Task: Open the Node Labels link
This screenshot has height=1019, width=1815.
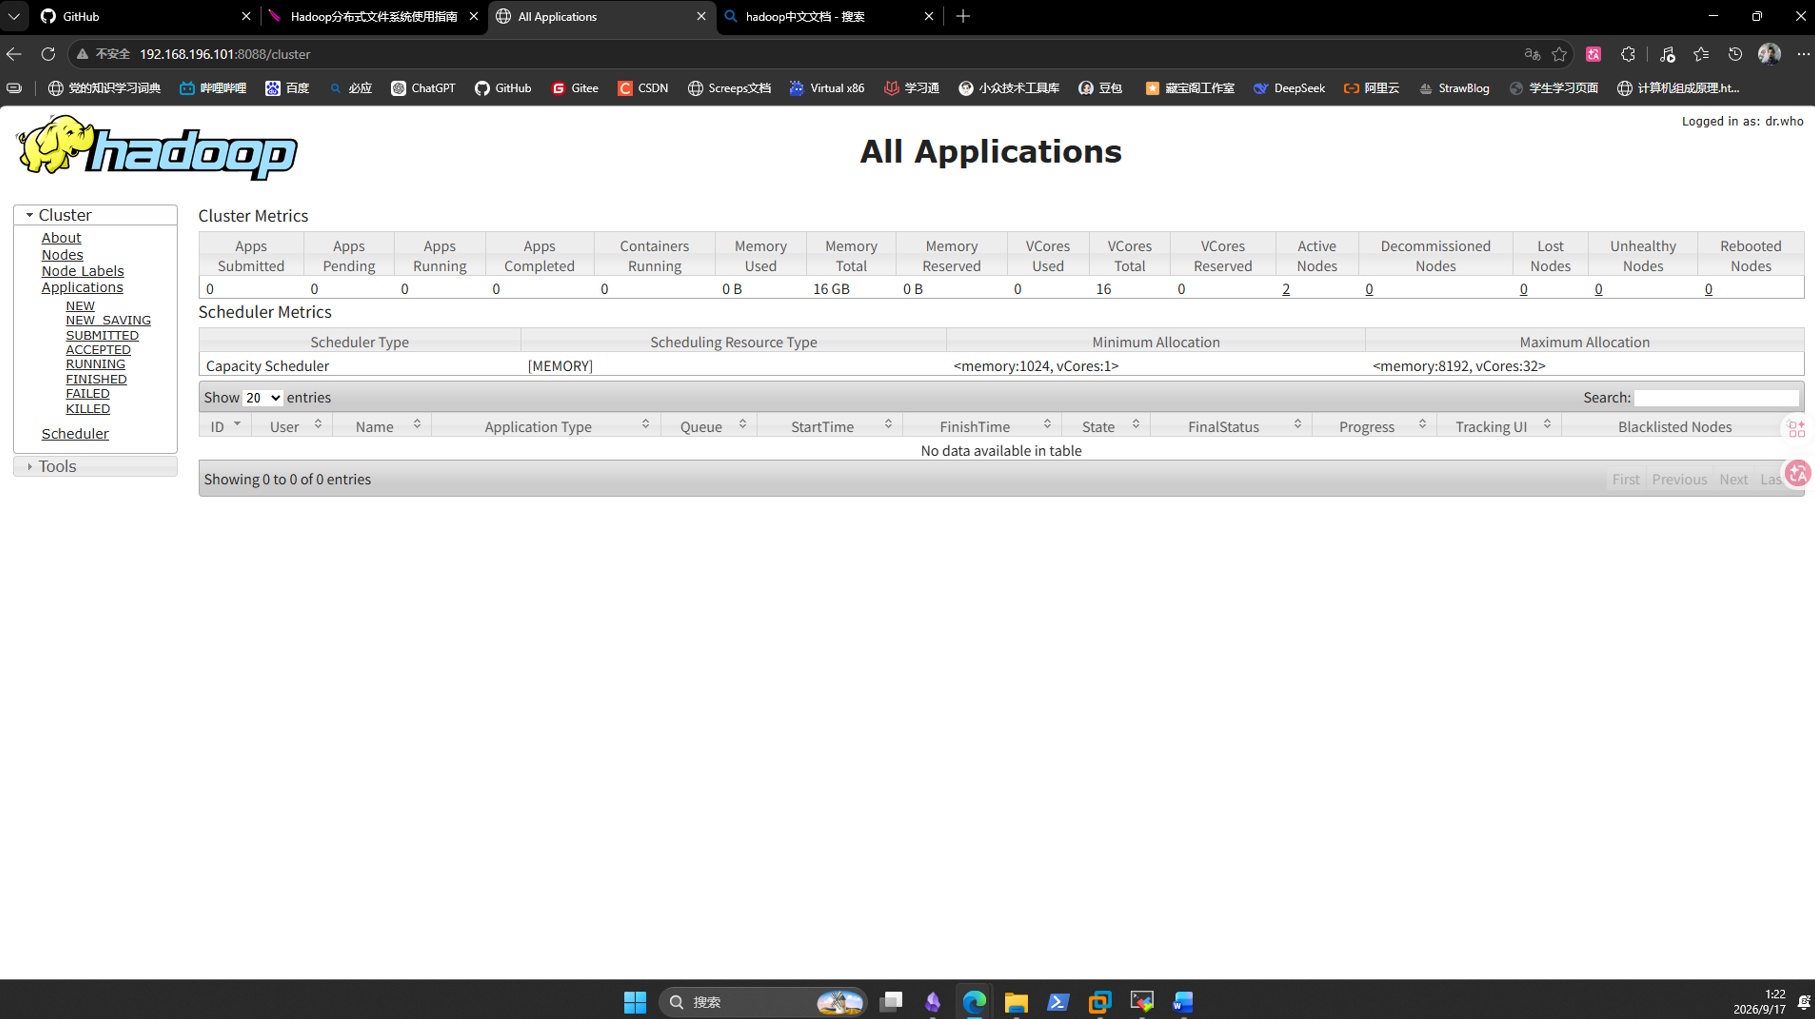Action: pyautogui.click(x=83, y=271)
